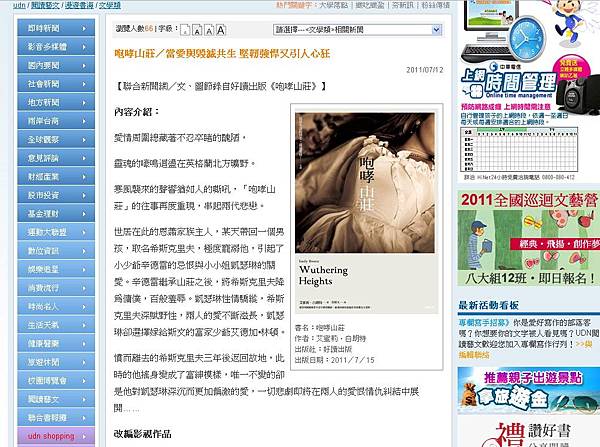The height and width of the screenshot is (447, 600).
Task: Open the 基金理財 sidebar menu
Action: 56,214
